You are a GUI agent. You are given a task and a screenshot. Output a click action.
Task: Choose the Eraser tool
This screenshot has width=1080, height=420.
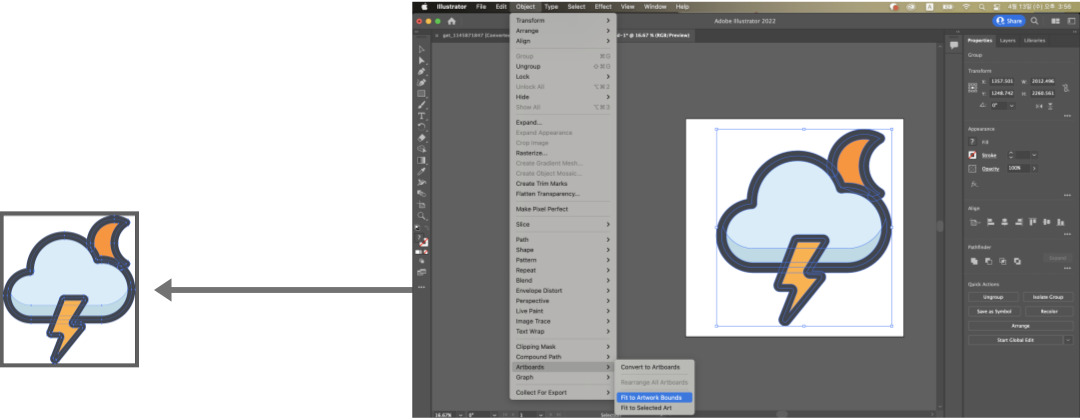422,137
